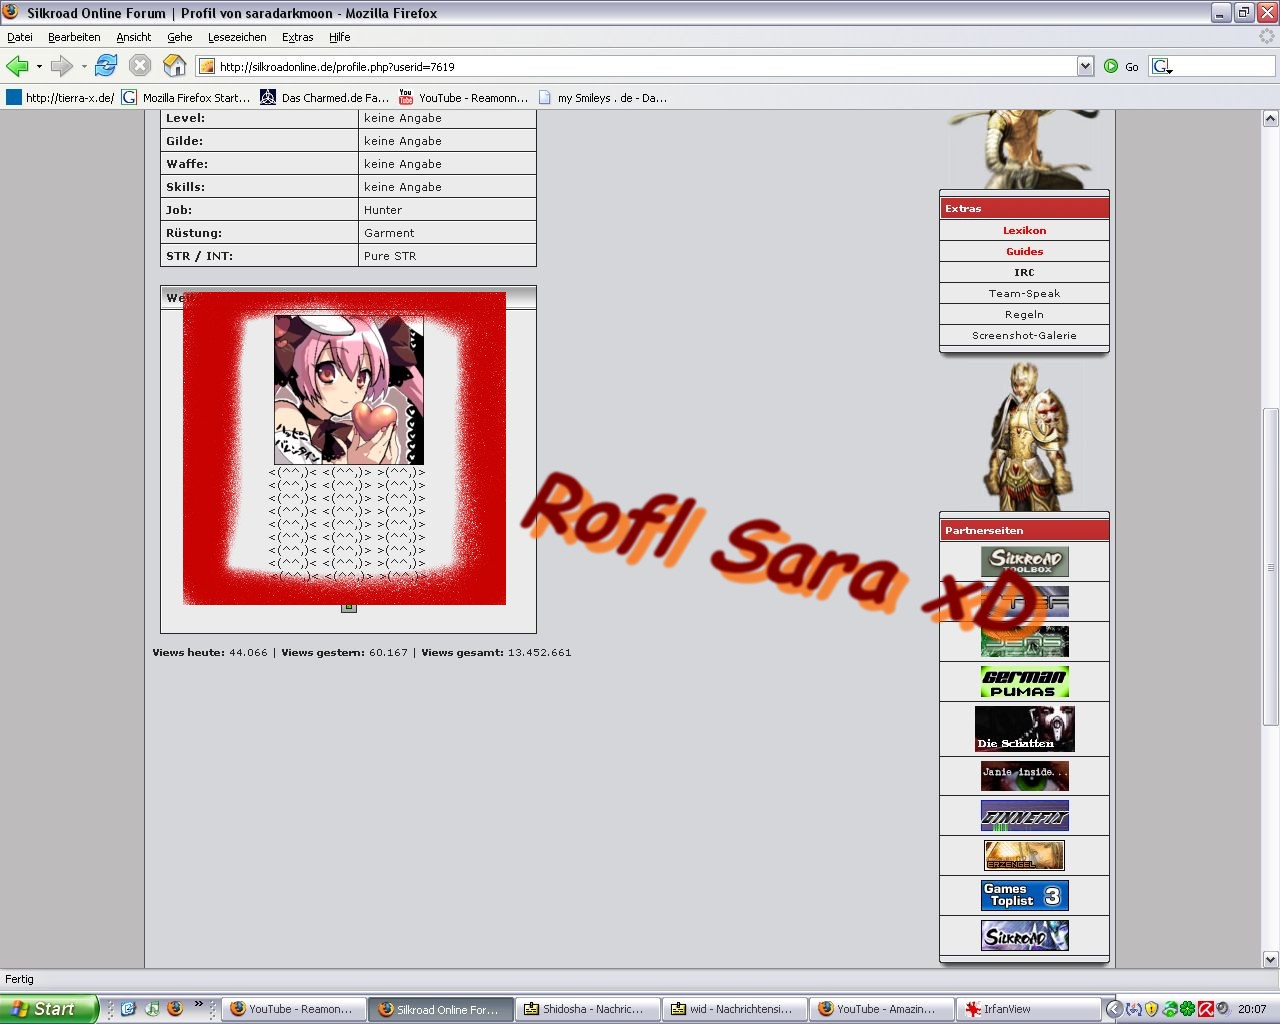Click the Stop loading icon
The image size is (1280, 1024).
pyautogui.click(x=140, y=66)
